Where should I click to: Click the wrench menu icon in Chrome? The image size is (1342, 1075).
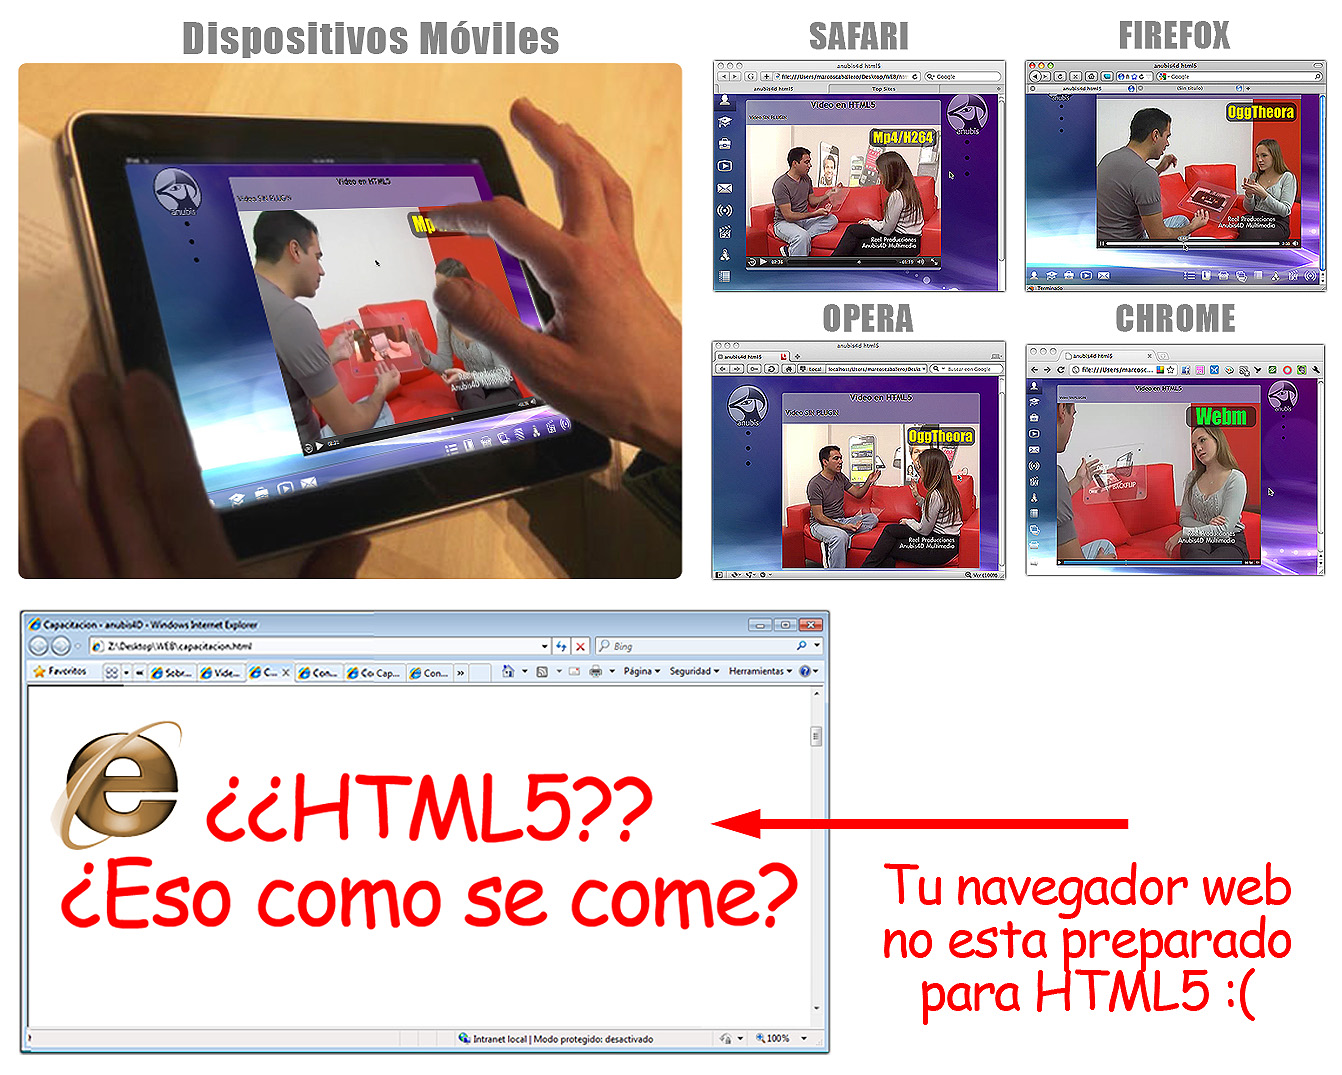click(x=1315, y=369)
